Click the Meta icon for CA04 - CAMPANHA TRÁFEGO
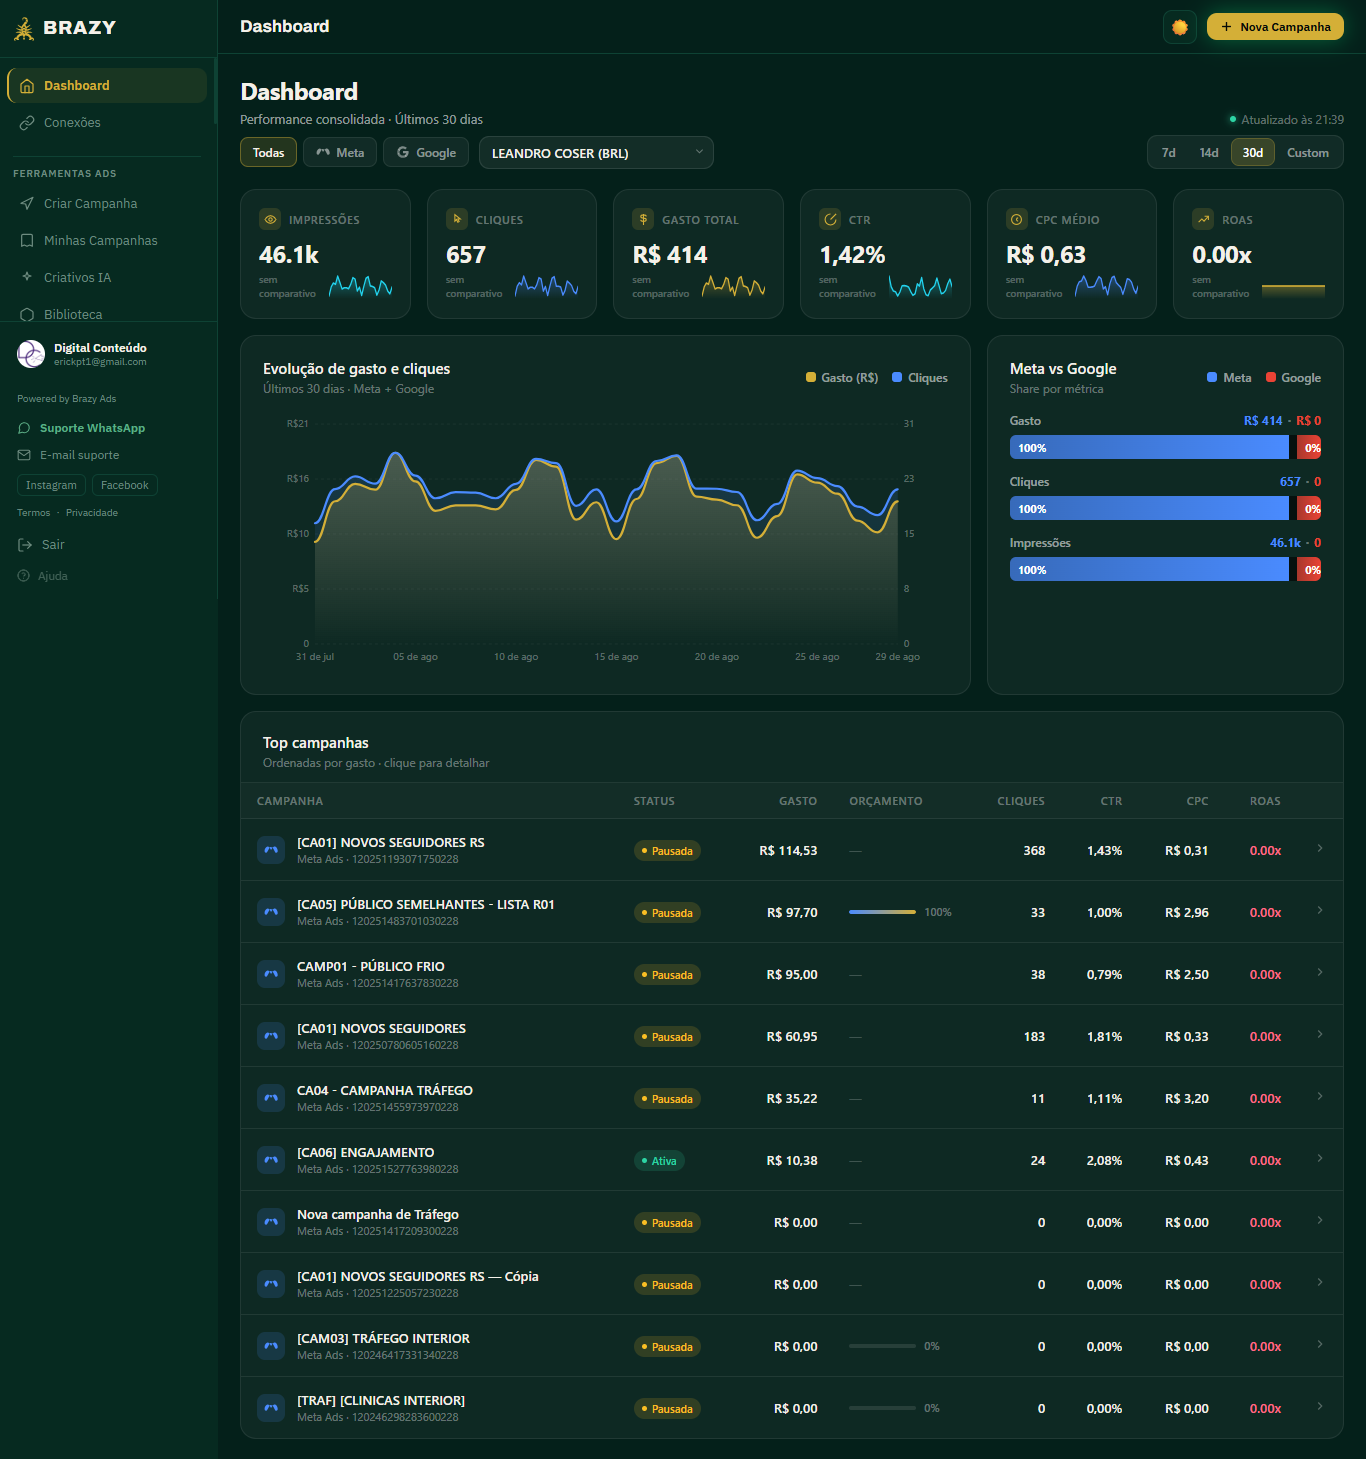1366x1459 pixels. 271,1098
